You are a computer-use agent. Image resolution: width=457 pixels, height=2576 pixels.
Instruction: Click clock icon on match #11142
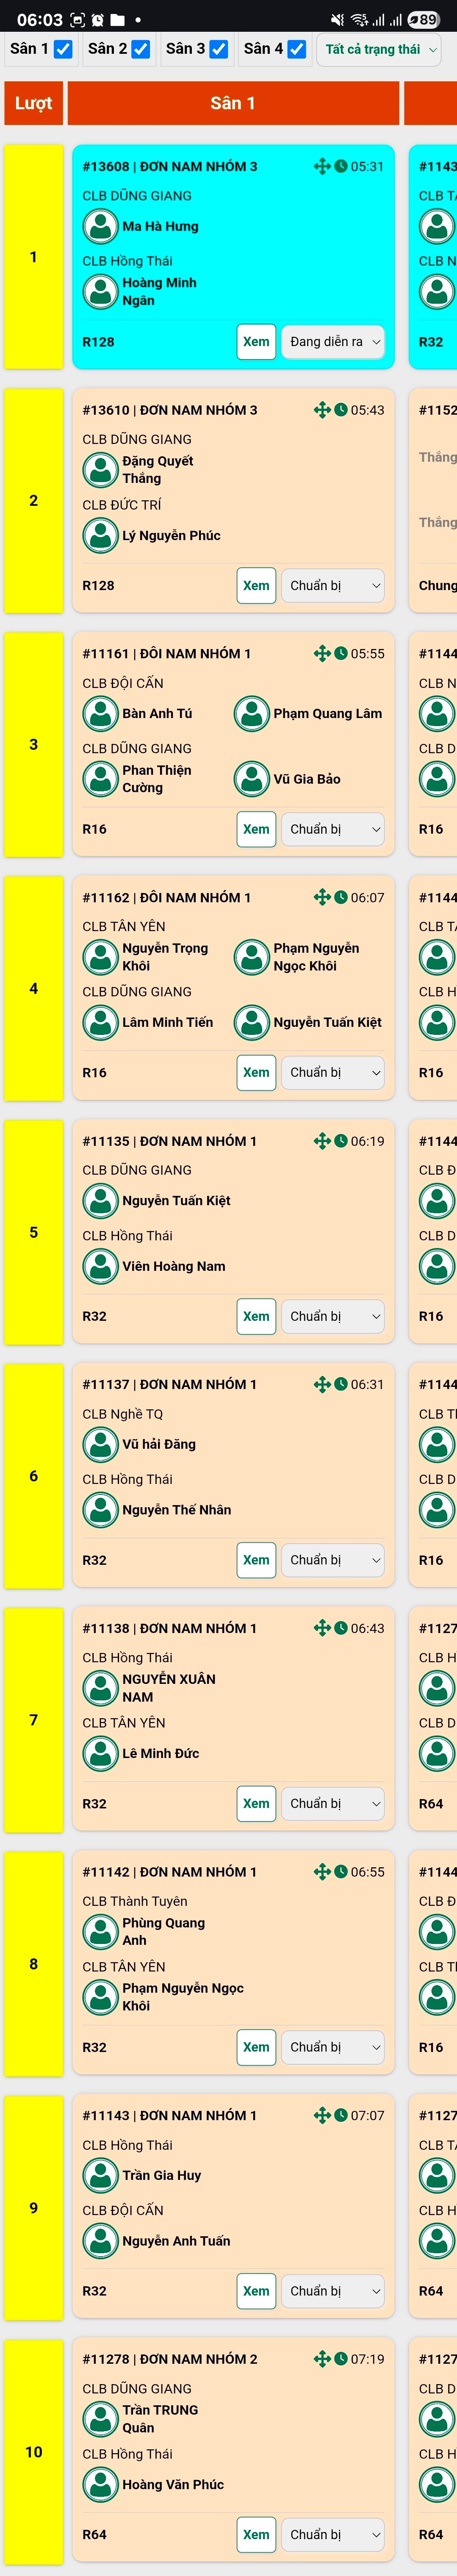341,1872
